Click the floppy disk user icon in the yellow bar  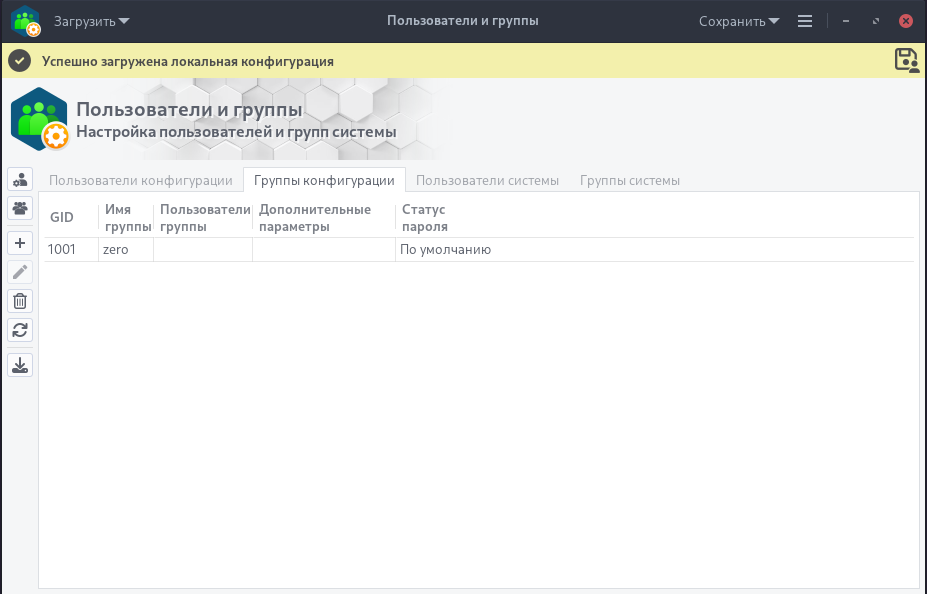(x=906, y=61)
